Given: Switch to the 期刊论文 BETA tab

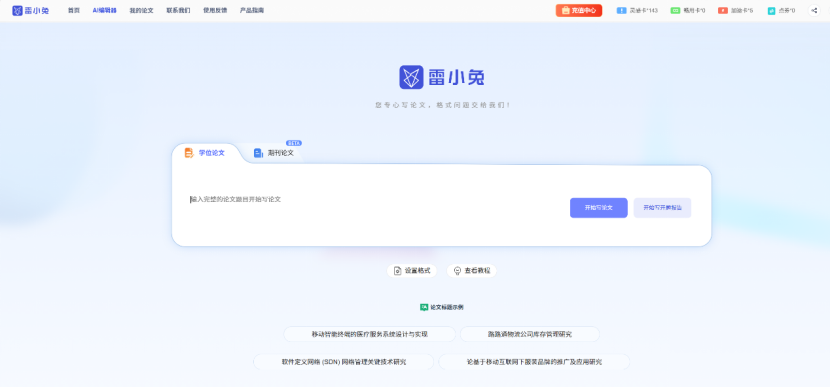Looking at the screenshot, I should coord(273,153).
